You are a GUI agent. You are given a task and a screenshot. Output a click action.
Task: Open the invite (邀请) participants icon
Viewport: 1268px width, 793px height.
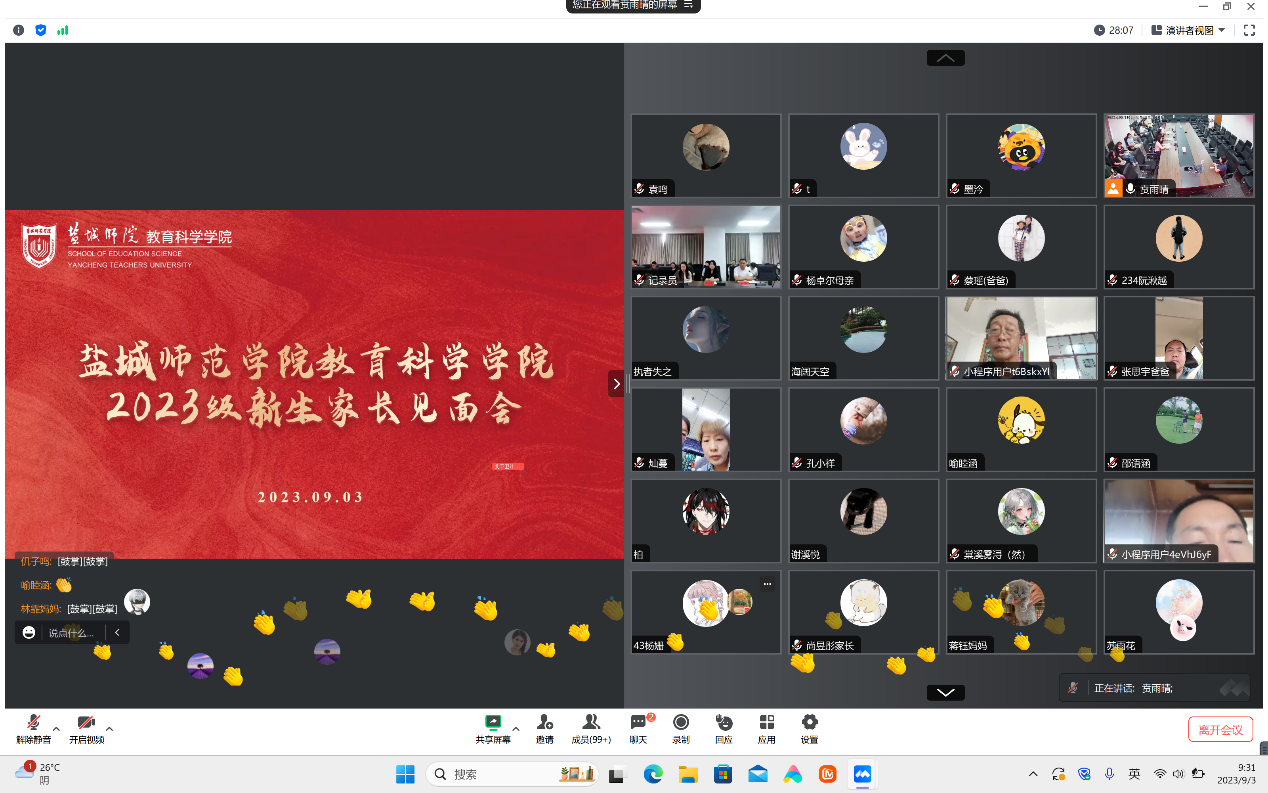(x=544, y=727)
